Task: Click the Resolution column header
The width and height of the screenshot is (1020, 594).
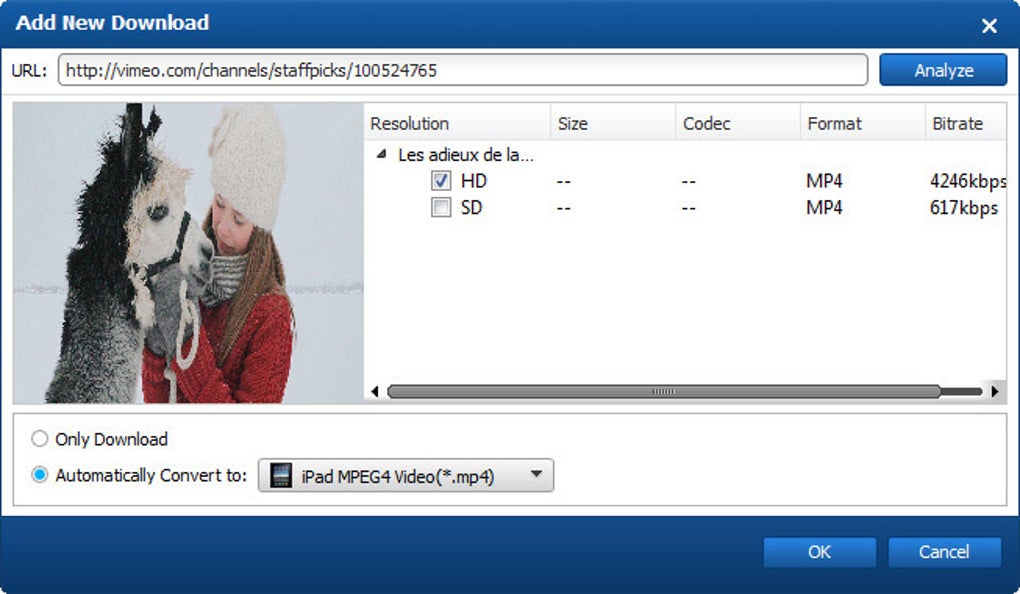Action: [x=457, y=123]
